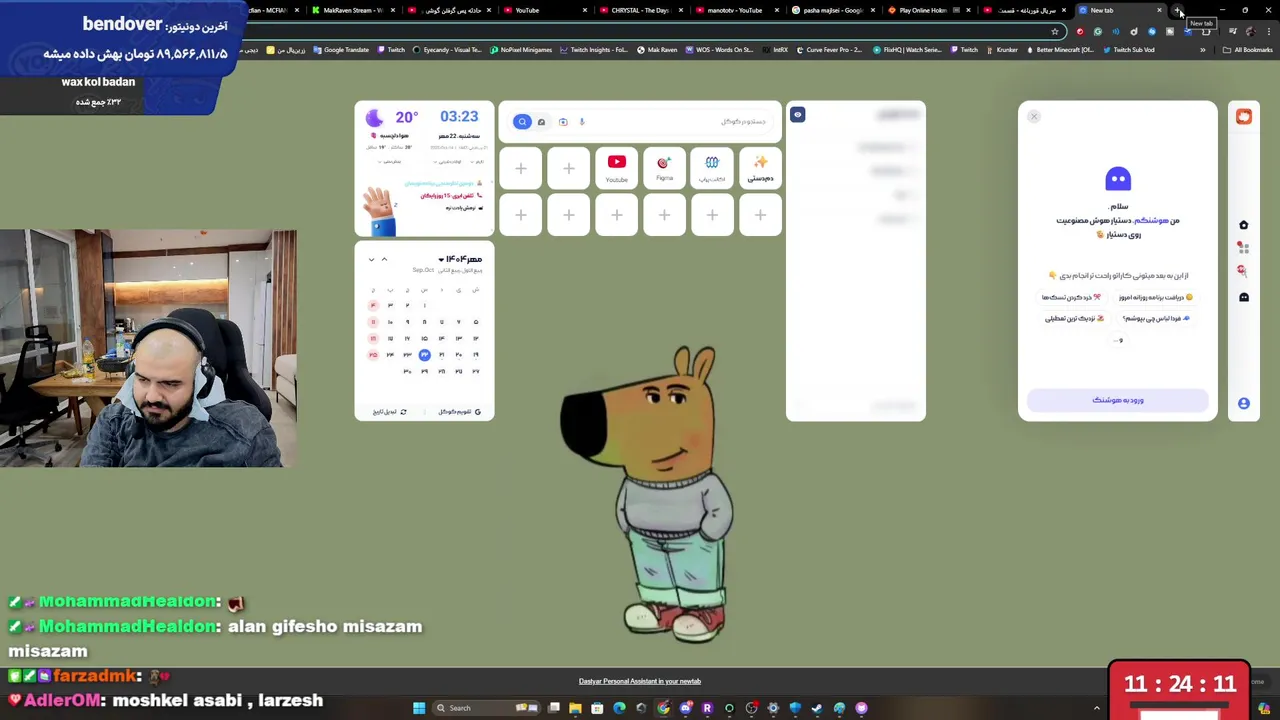Open purple R app from taskbar
Viewport: 1280px width, 720px height.
(707, 708)
